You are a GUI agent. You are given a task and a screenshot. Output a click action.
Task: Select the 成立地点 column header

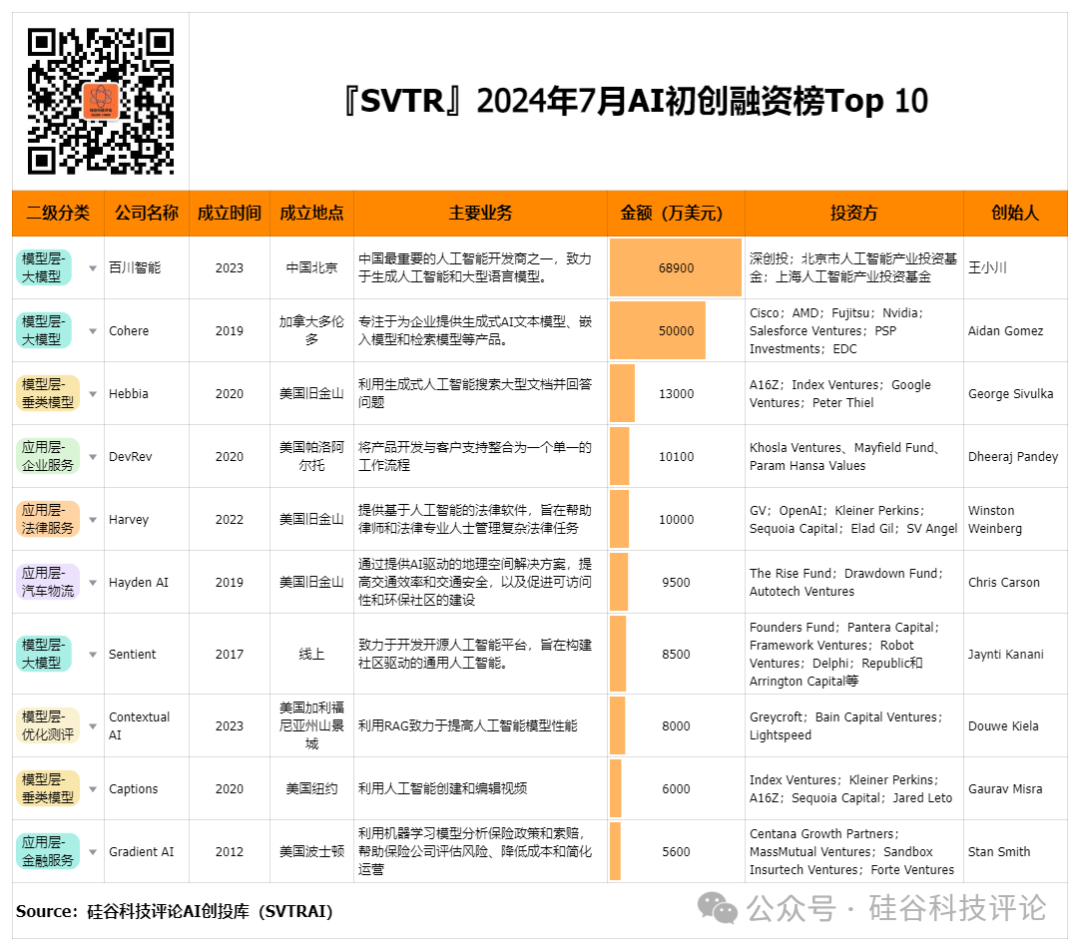(x=311, y=213)
